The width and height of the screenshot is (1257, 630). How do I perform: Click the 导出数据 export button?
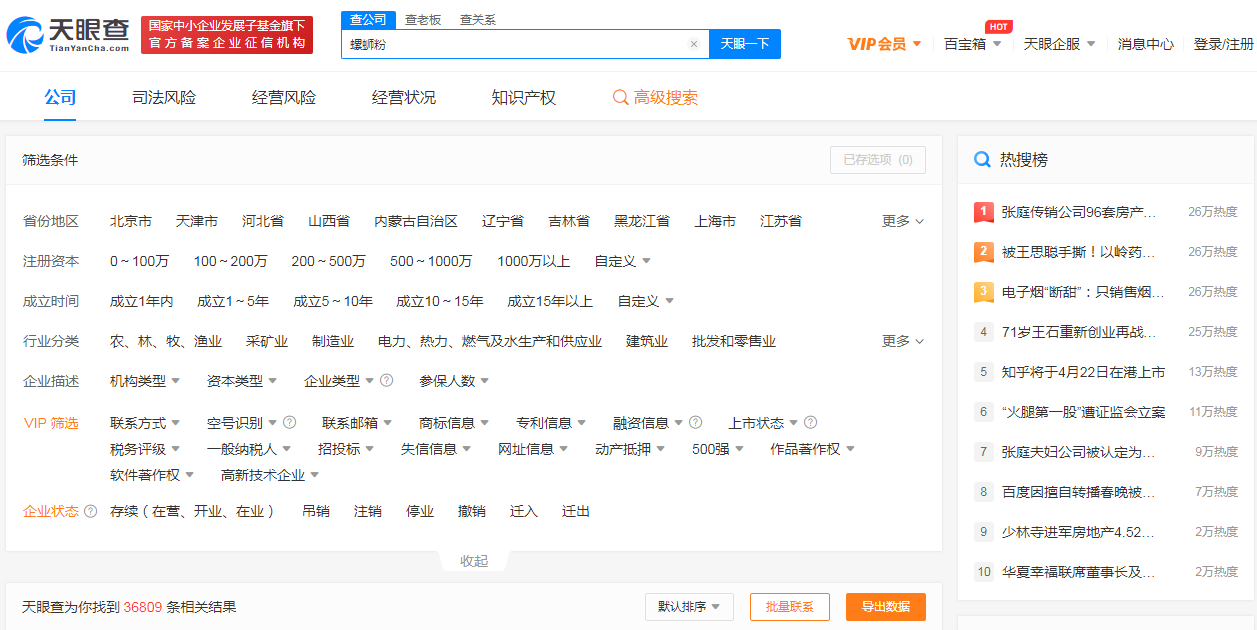coord(885,607)
